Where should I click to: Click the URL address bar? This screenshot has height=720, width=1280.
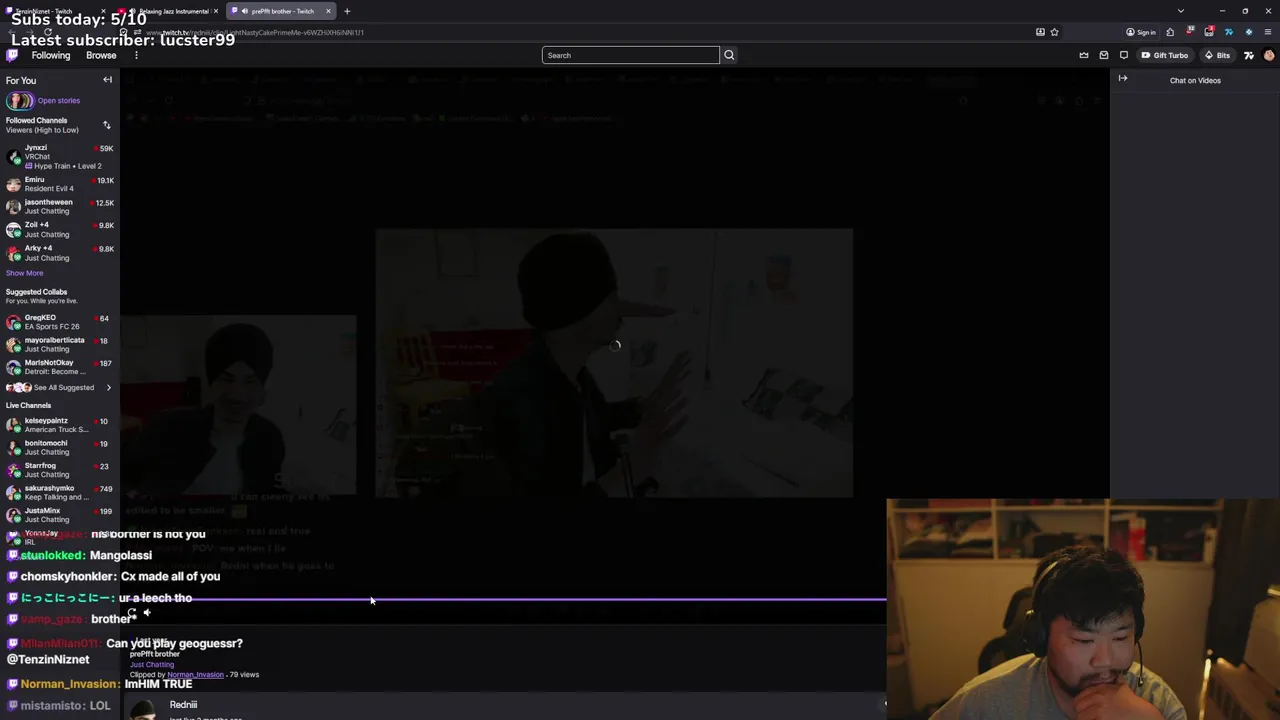pyautogui.click(x=580, y=32)
